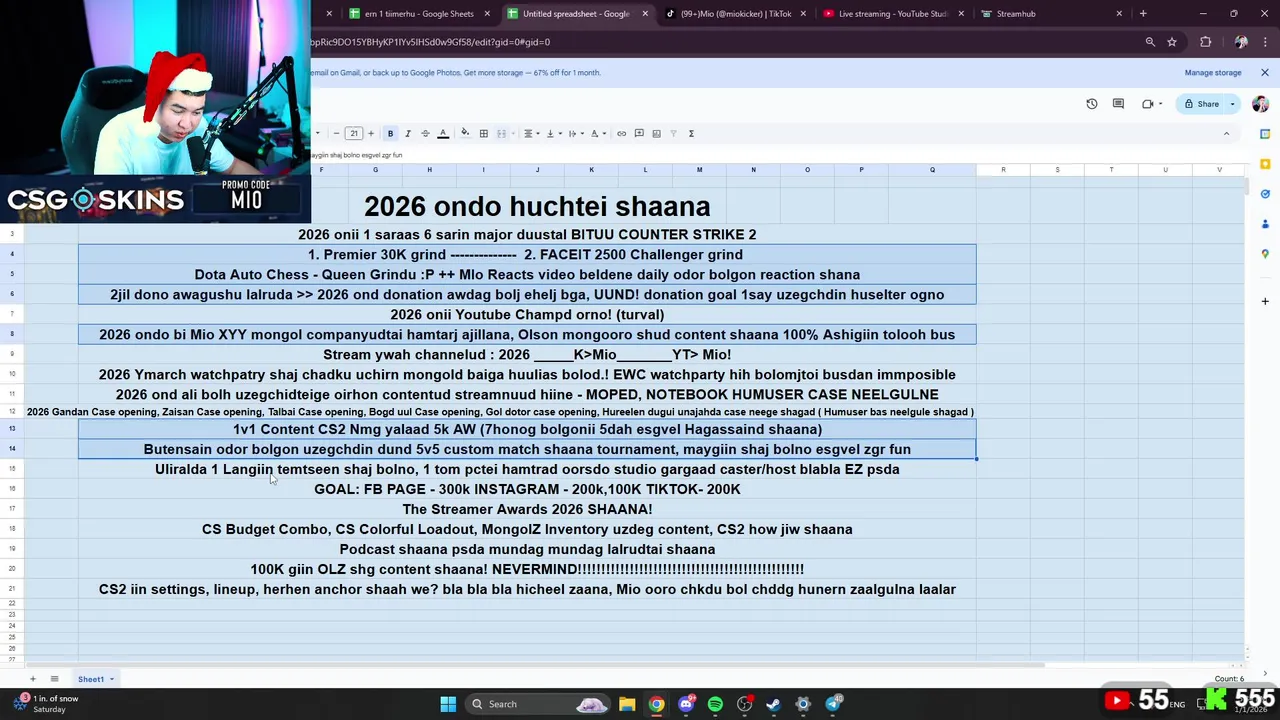The width and height of the screenshot is (1280, 720).
Task: Open the text color picker
Action: (443, 133)
